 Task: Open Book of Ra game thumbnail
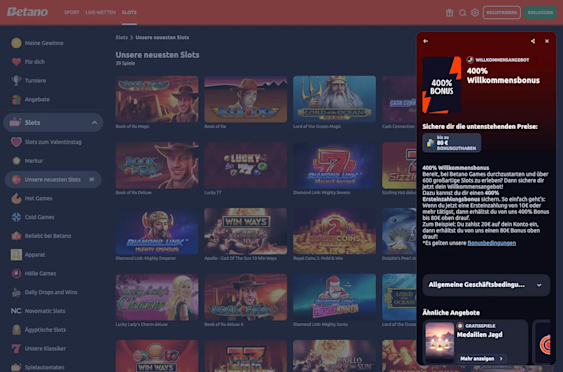pyautogui.click(x=246, y=99)
